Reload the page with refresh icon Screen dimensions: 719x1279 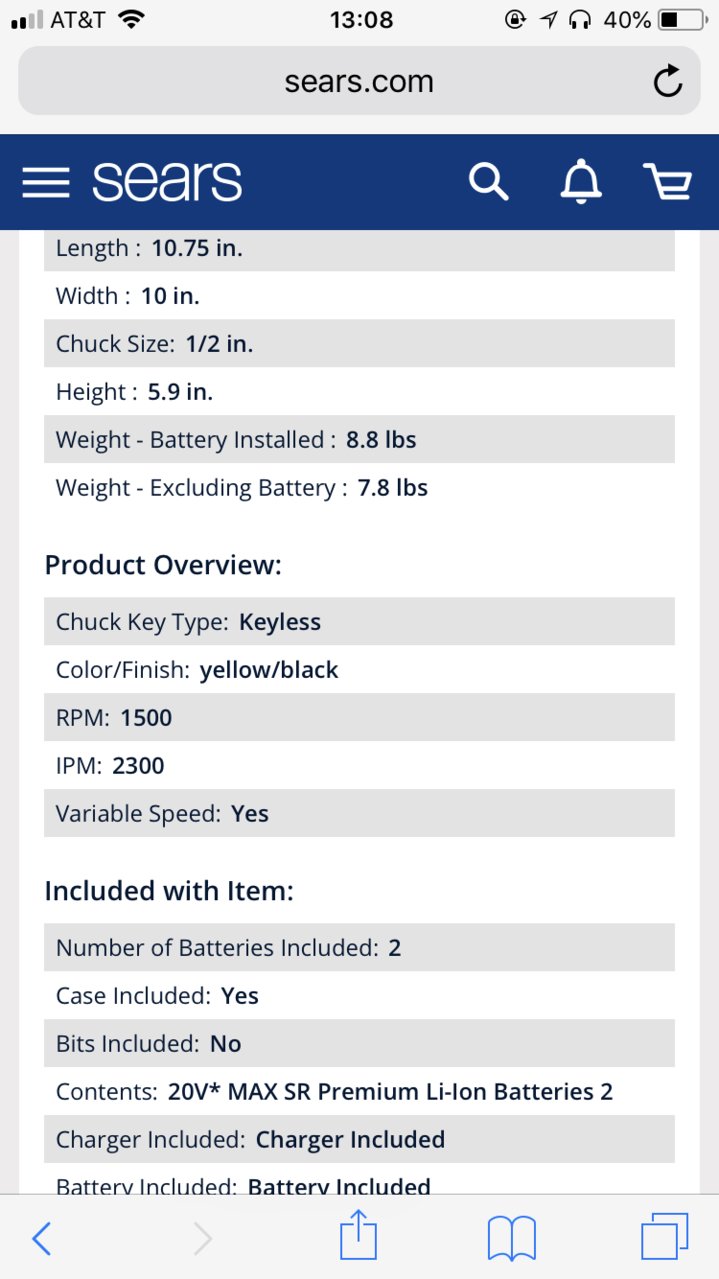pos(668,82)
